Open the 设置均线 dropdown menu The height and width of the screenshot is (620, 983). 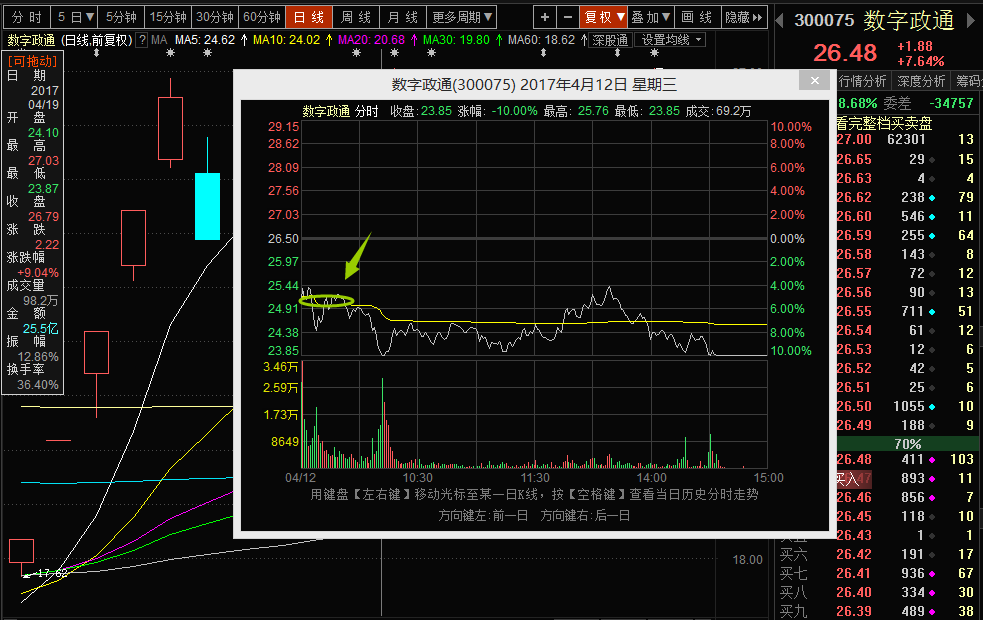(x=671, y=40)
